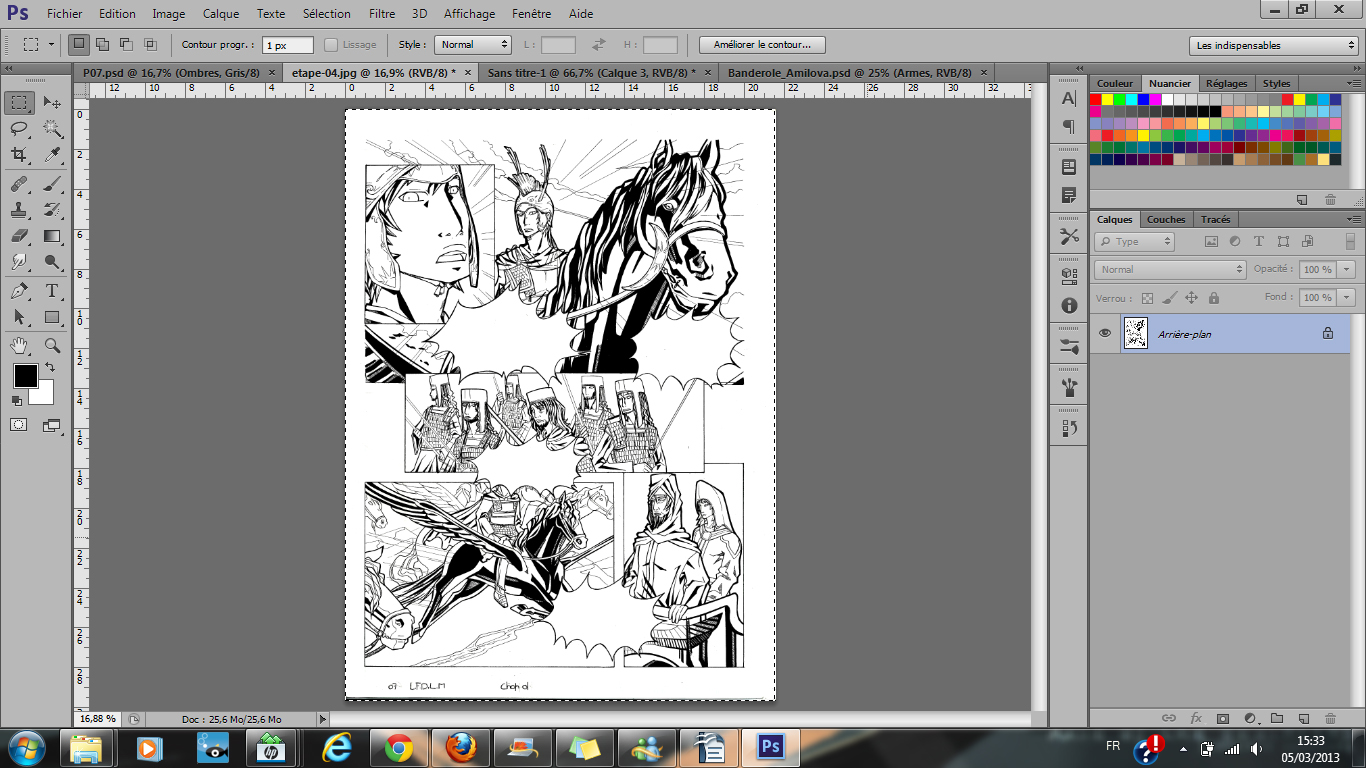Open the Info panel icon
The width and height of the screenshot is (1366, 768).
click(x=1069, y=306)
